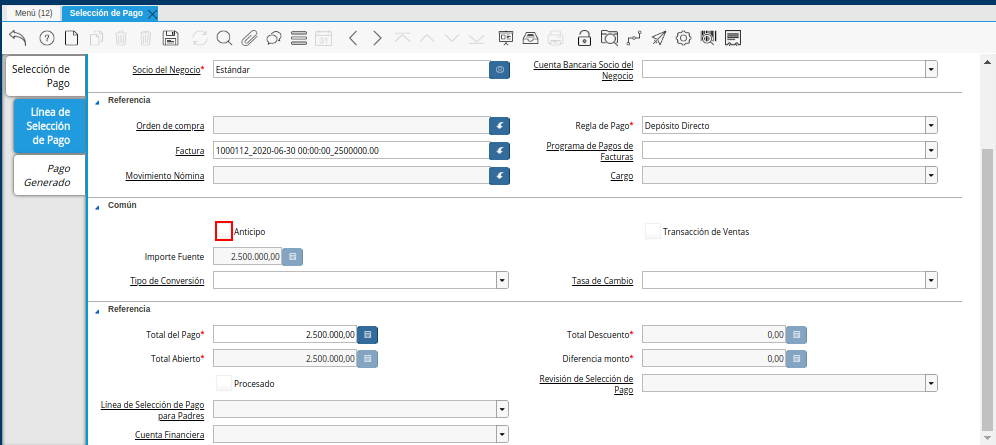Screen dimensions: 996x445
Task: Click the Socio del Negocio label link
Action: click(x=166, y=70)
